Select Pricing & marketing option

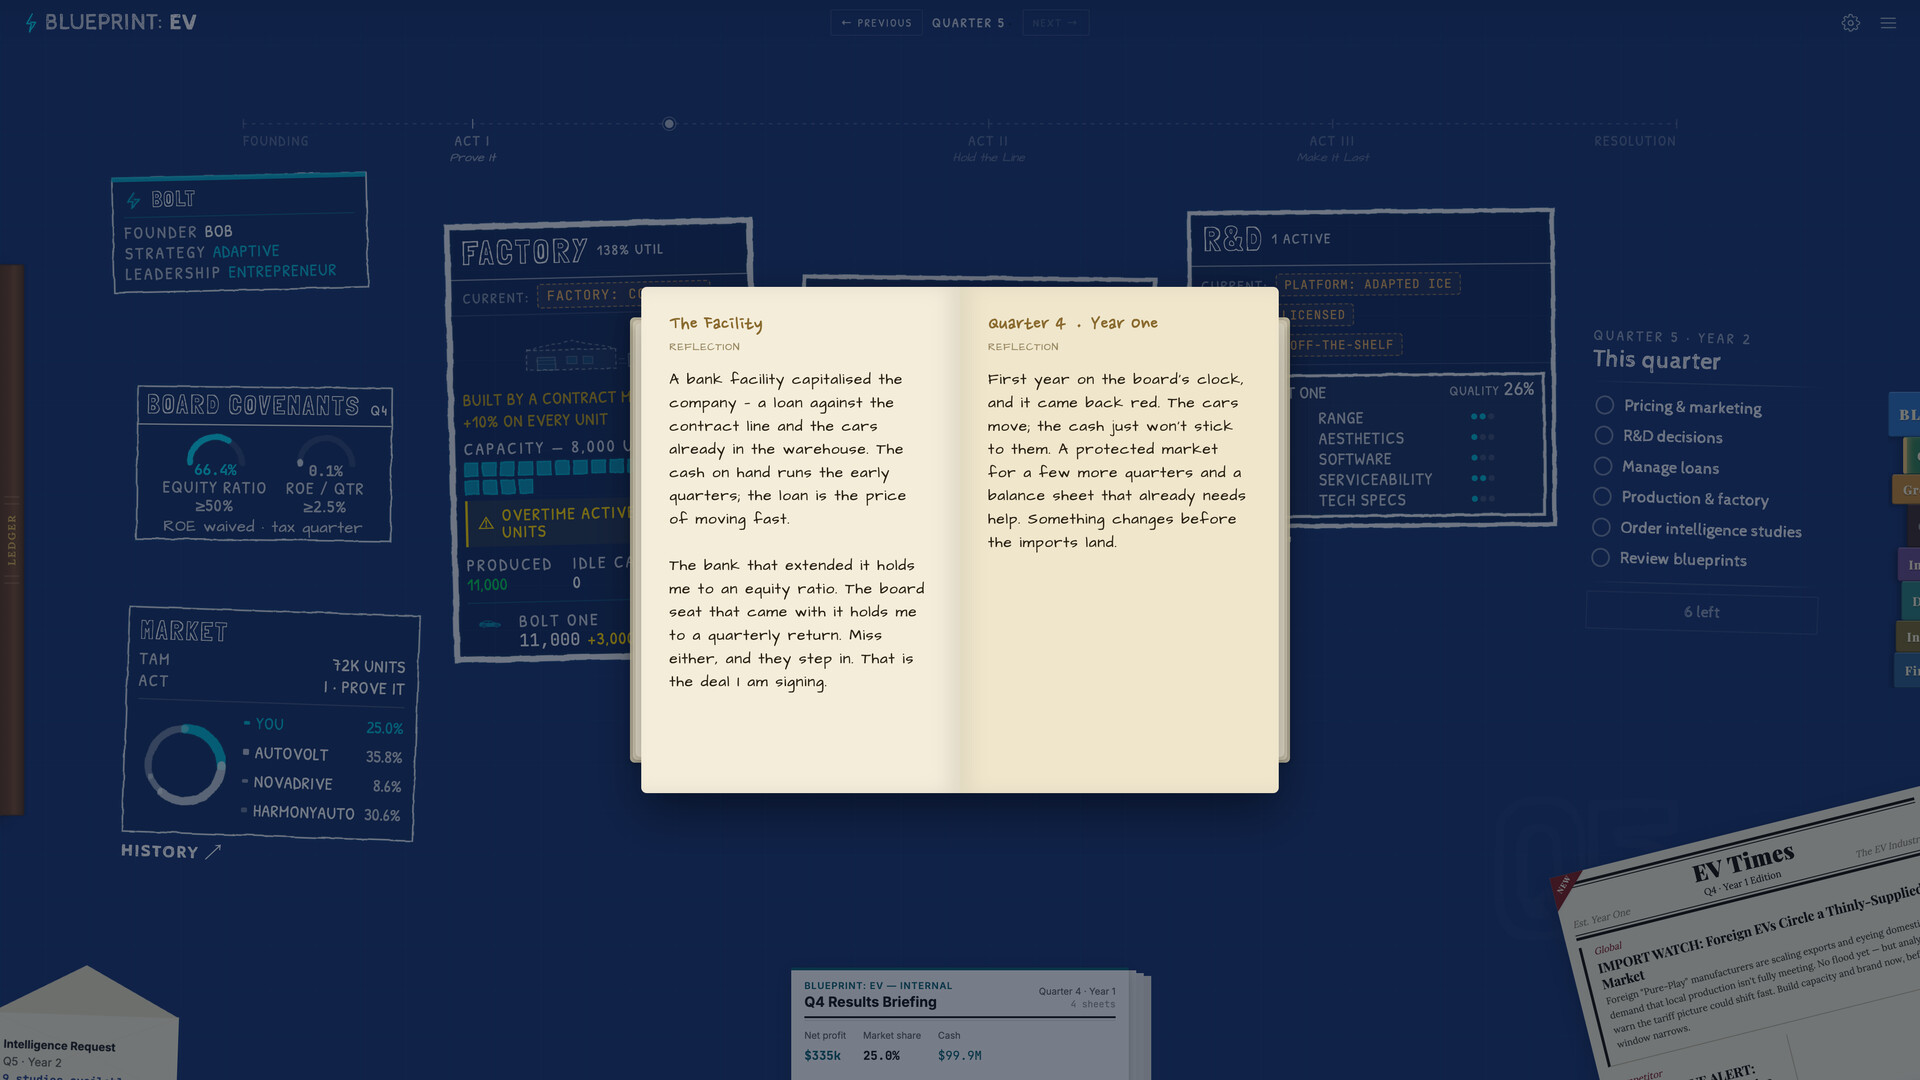[x=1678, y=406]
